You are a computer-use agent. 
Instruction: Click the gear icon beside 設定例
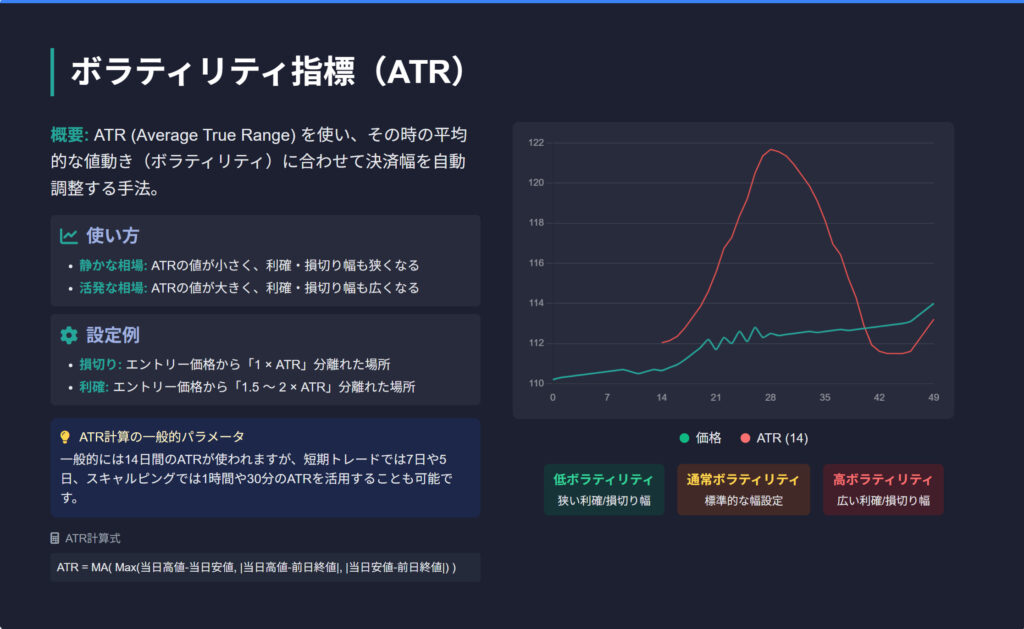click(x=69, y=336)
